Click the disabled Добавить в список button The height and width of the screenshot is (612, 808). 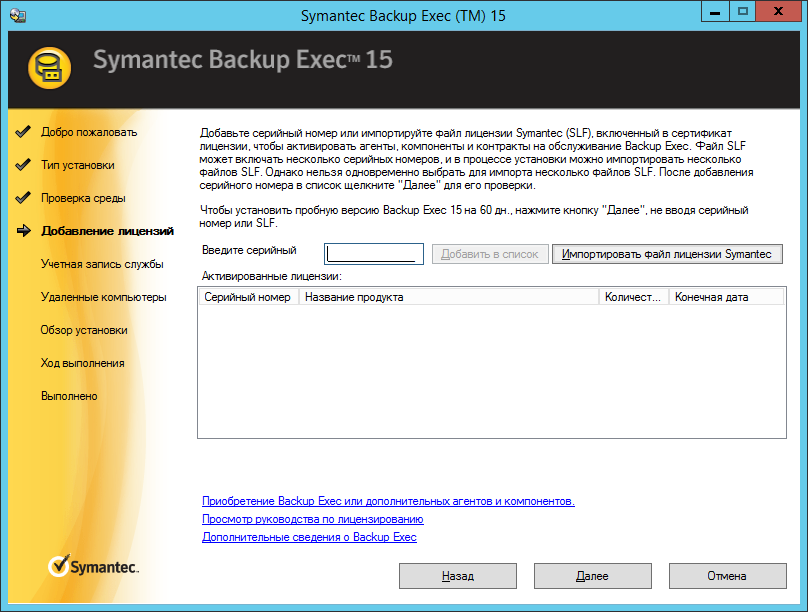point(490,254)
